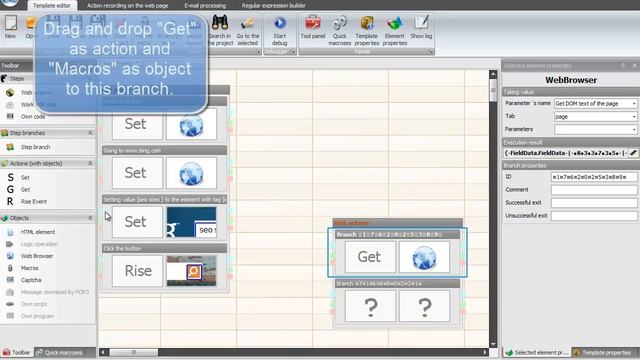The width and height of the screenshot is (640, 360).
Task: Collapse the Step branches section
Action: point(90,133)
